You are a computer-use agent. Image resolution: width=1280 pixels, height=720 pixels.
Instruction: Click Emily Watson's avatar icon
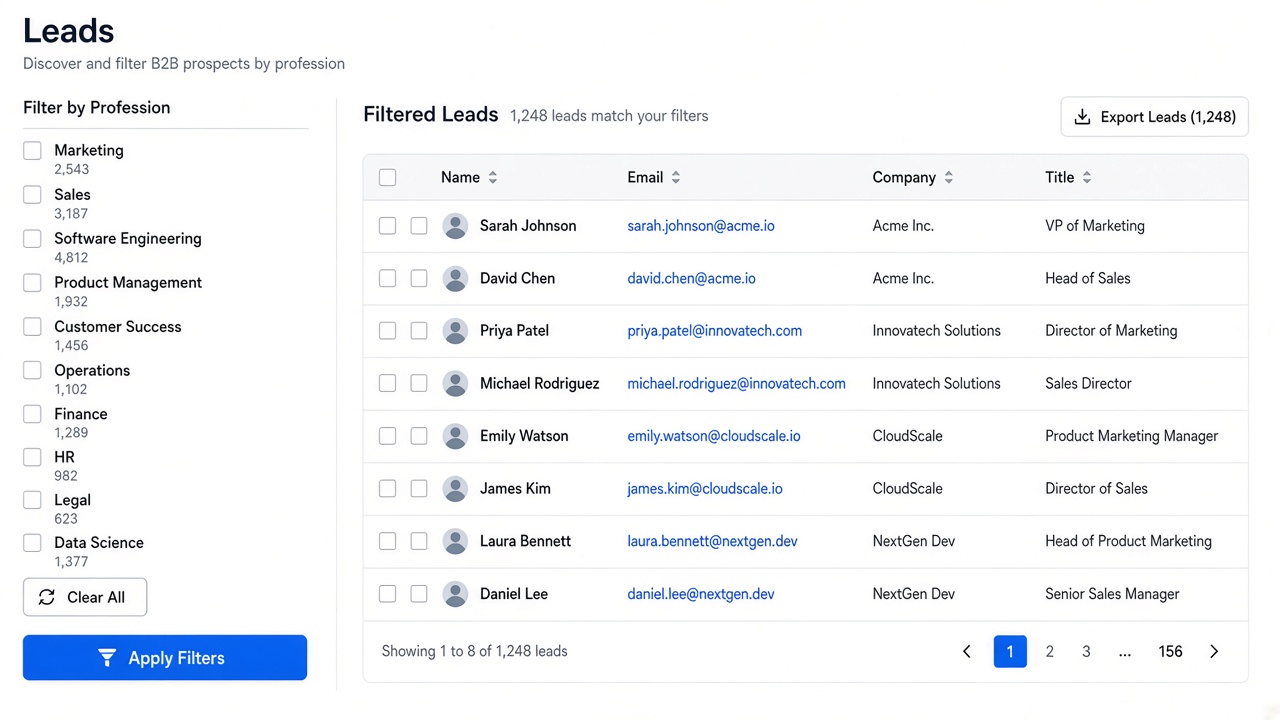coord(455,436)
